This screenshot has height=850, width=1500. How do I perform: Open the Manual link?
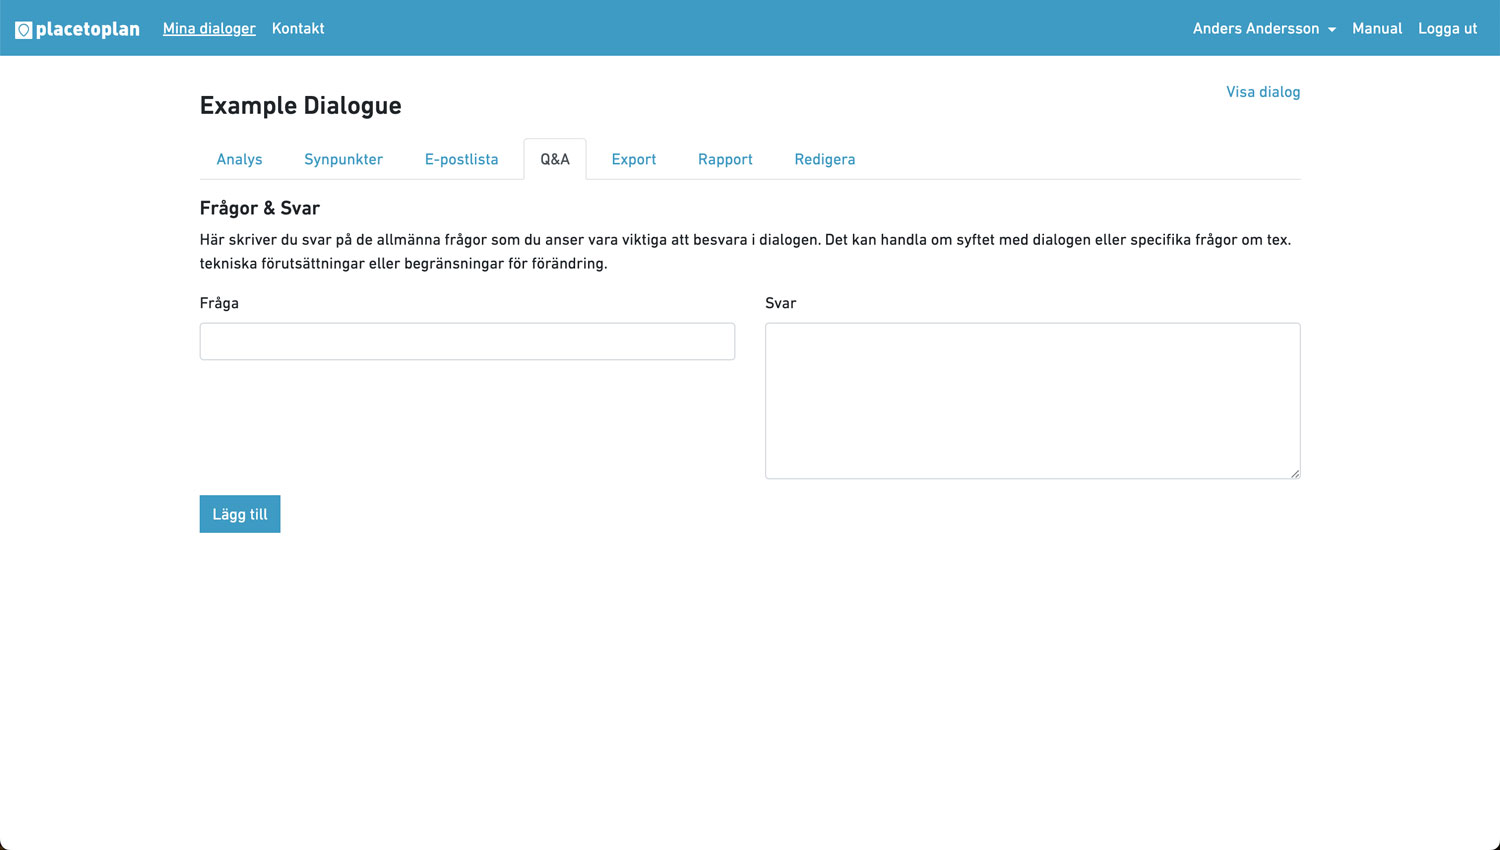coord(1376,28)
